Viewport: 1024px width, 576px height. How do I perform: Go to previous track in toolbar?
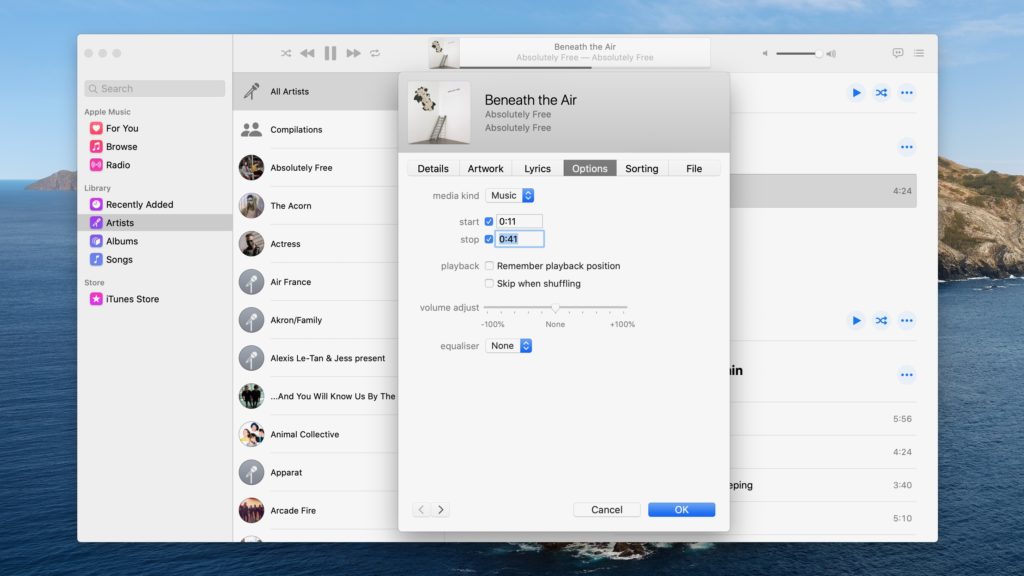point(307,53)
